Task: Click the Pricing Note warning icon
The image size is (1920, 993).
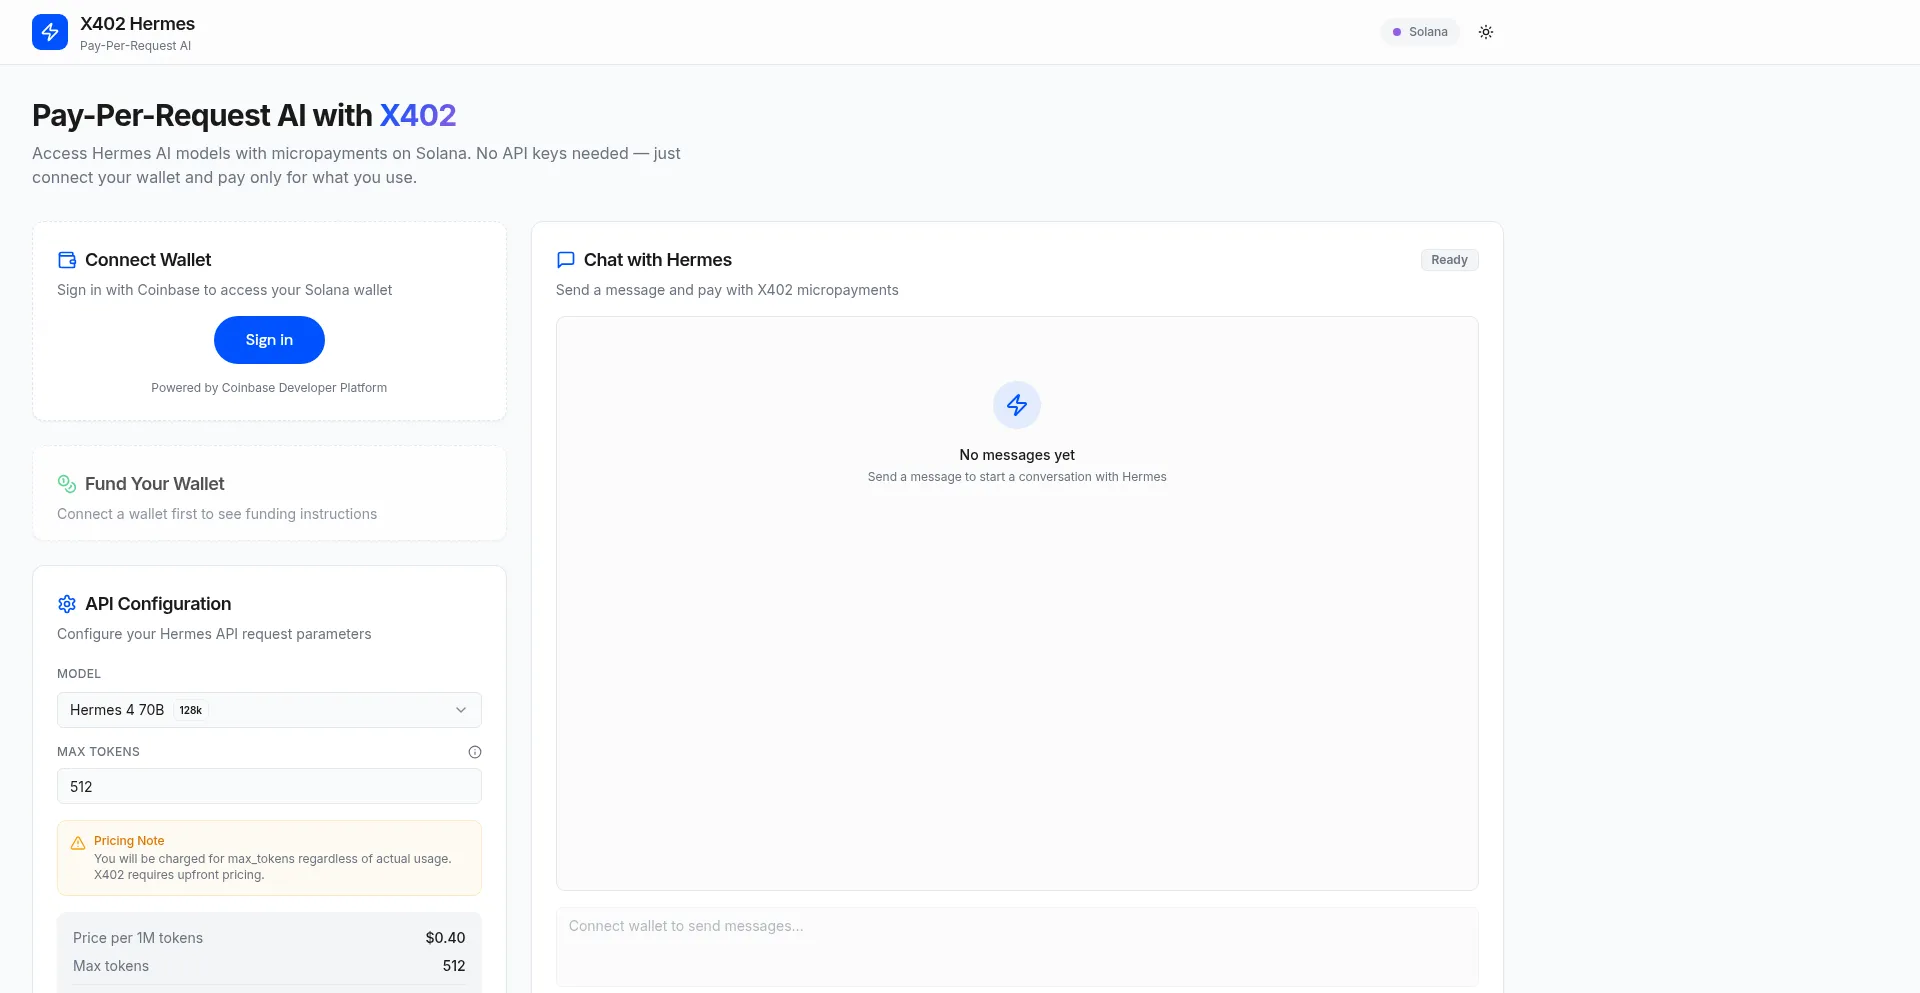Action: [78, 843]
